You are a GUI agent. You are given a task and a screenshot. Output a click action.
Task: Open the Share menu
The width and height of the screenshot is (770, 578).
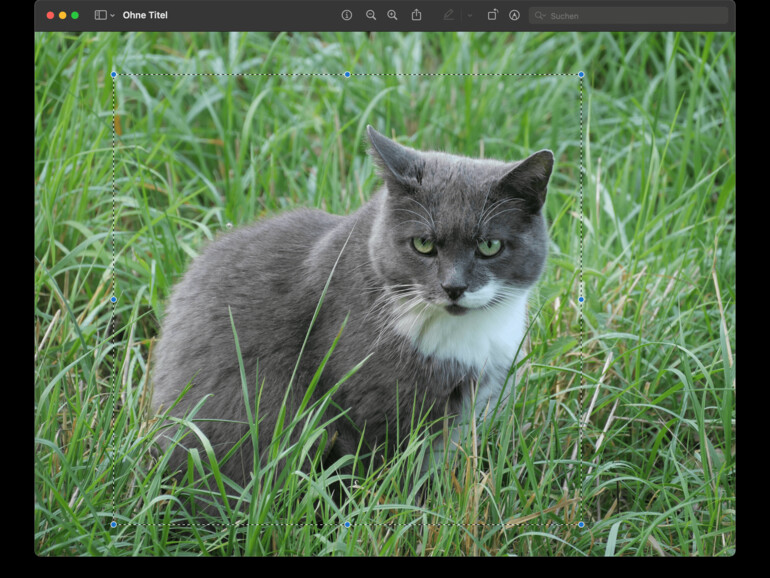[x=416, y=15]
